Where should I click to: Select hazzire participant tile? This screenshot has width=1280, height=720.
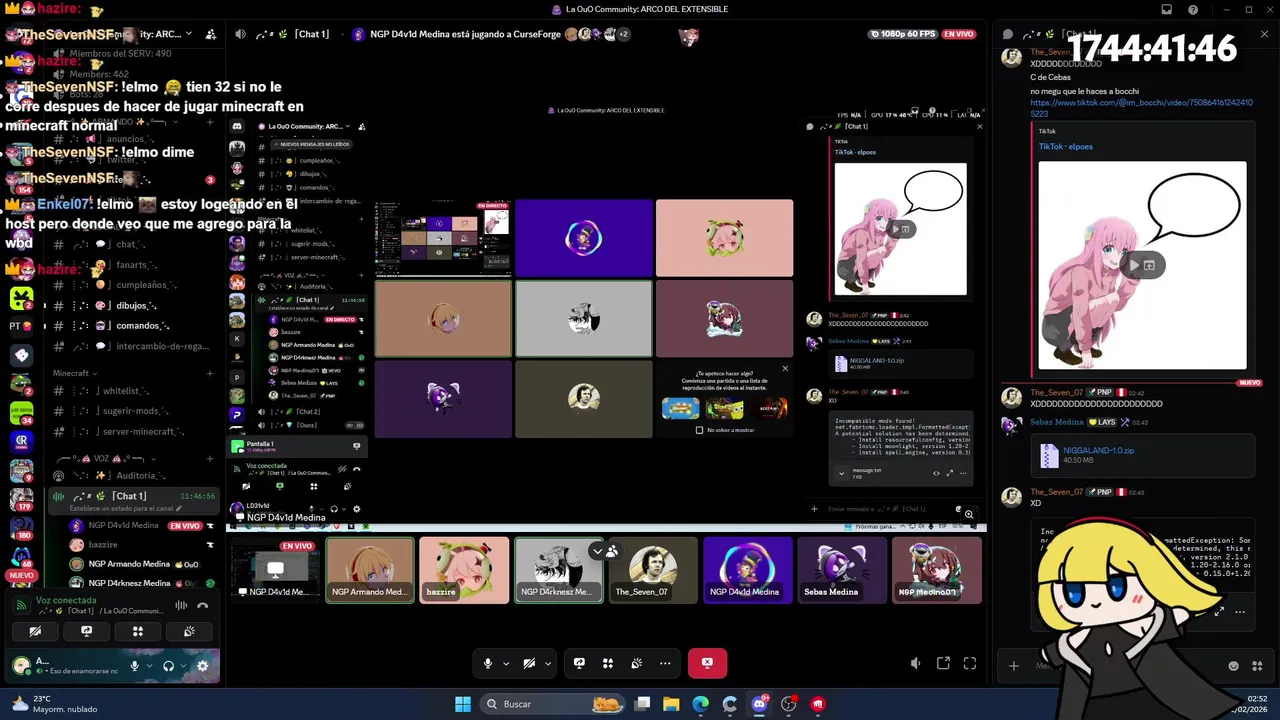(464, 570)
